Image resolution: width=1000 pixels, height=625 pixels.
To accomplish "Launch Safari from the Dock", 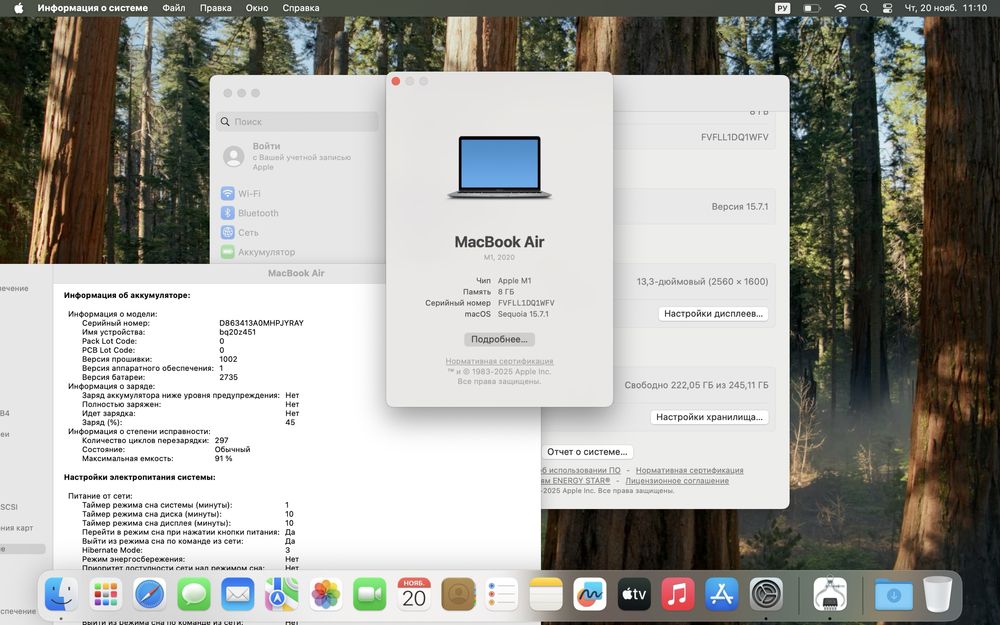I will [x=150, y=595].
